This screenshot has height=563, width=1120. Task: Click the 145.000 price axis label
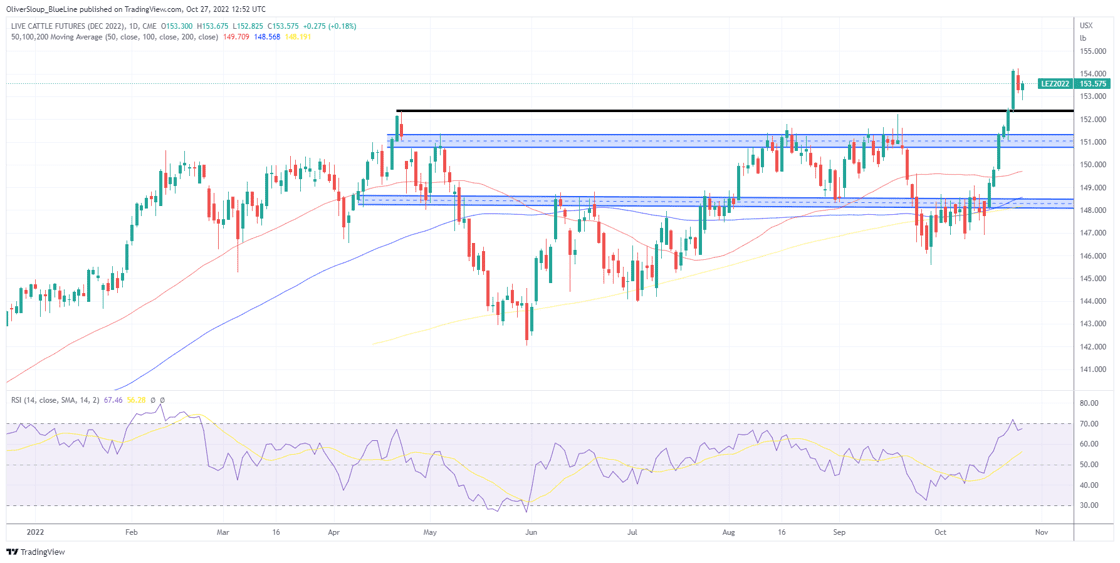tap(1093, 279)
